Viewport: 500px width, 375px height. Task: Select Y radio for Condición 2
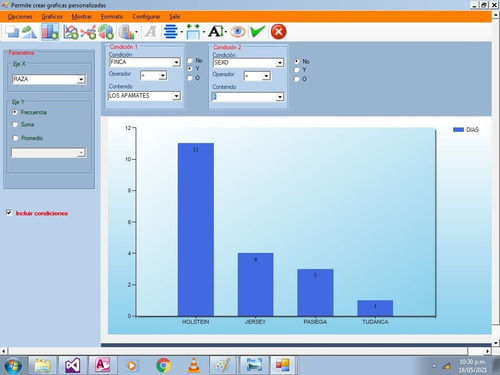pyautogui.click(x=296, y=70)
